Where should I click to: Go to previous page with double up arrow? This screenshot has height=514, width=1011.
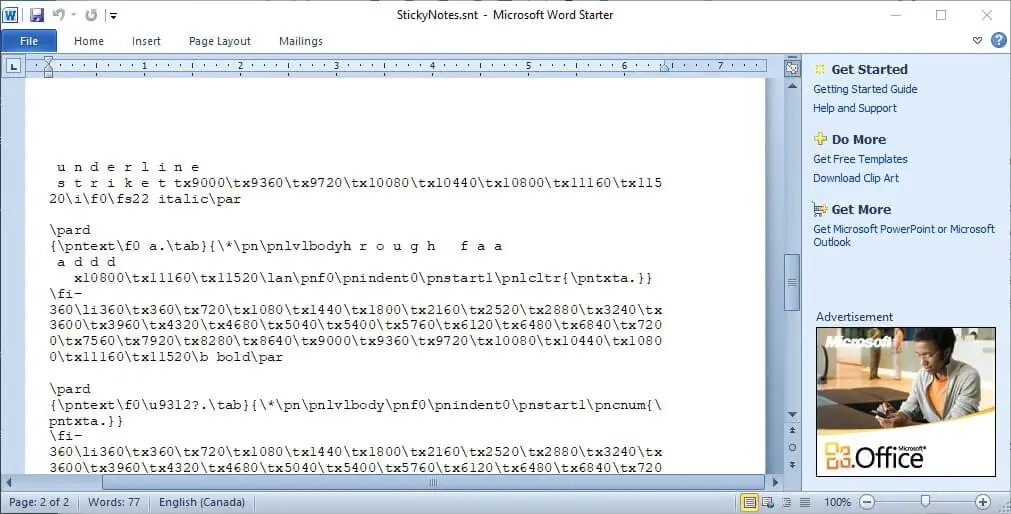pos(792,430)
